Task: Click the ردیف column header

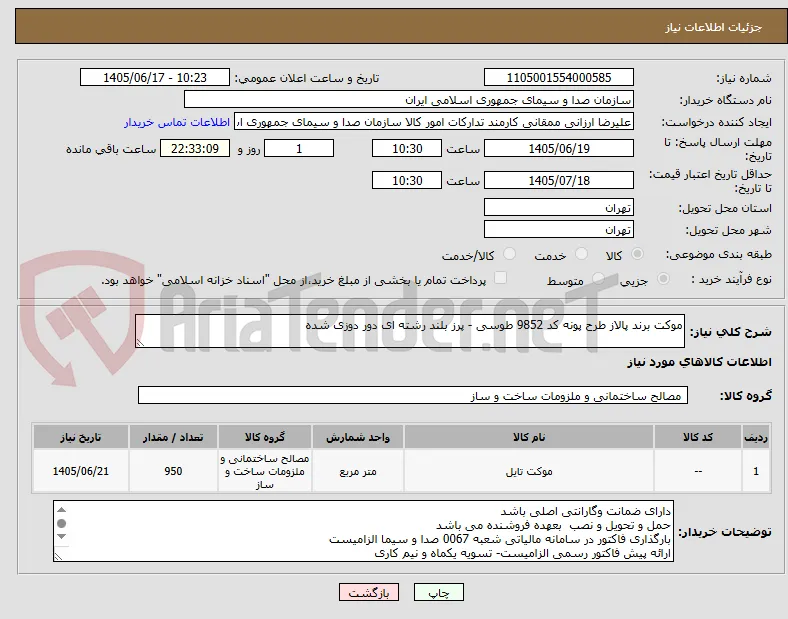Action: tap(756, 437)
